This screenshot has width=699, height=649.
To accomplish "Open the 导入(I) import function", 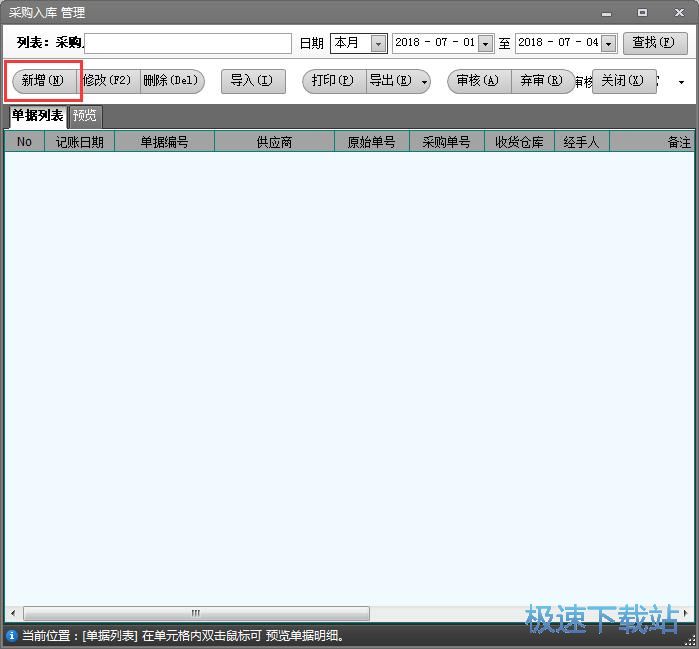I will (253, 81).
